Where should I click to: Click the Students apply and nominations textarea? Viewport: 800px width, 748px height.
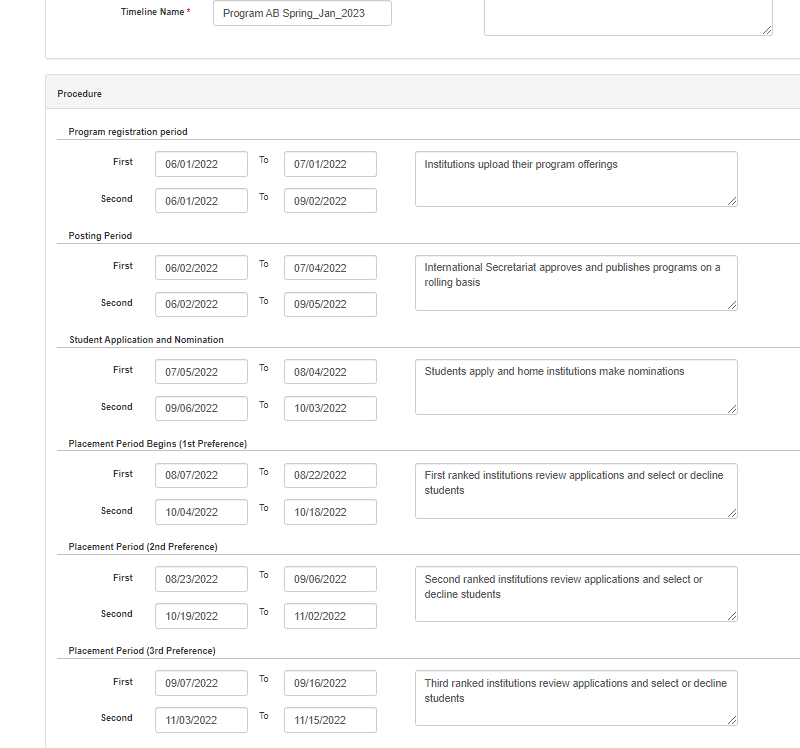coord(575,387)
